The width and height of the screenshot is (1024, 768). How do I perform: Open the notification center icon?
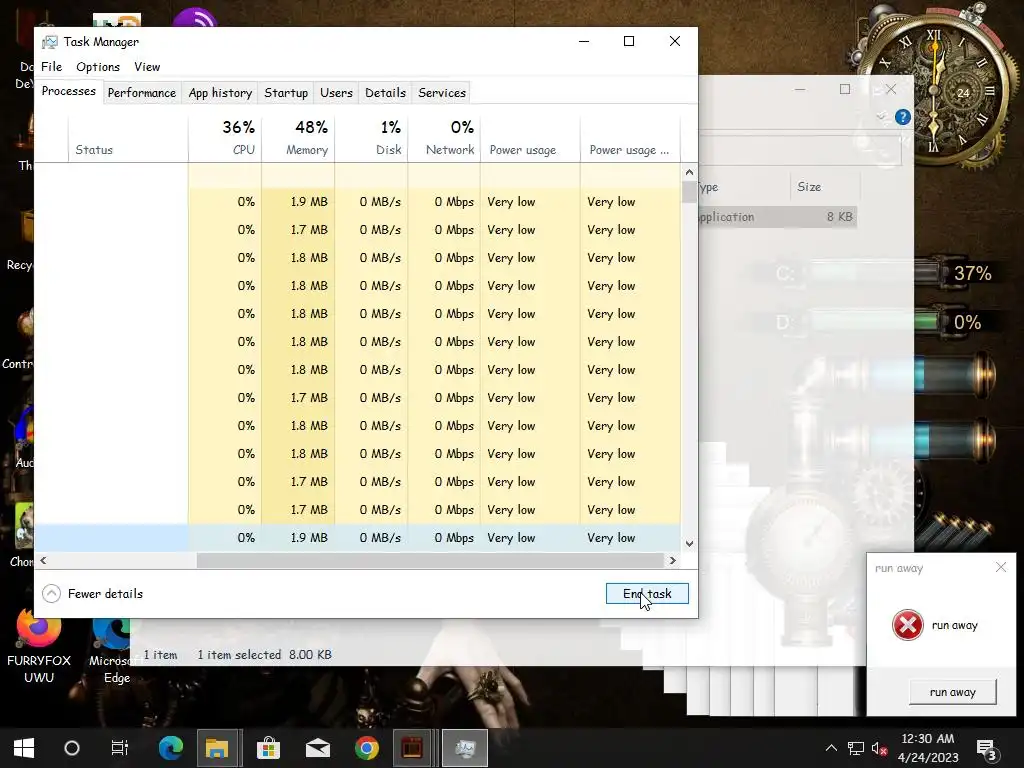pos(986,749)
